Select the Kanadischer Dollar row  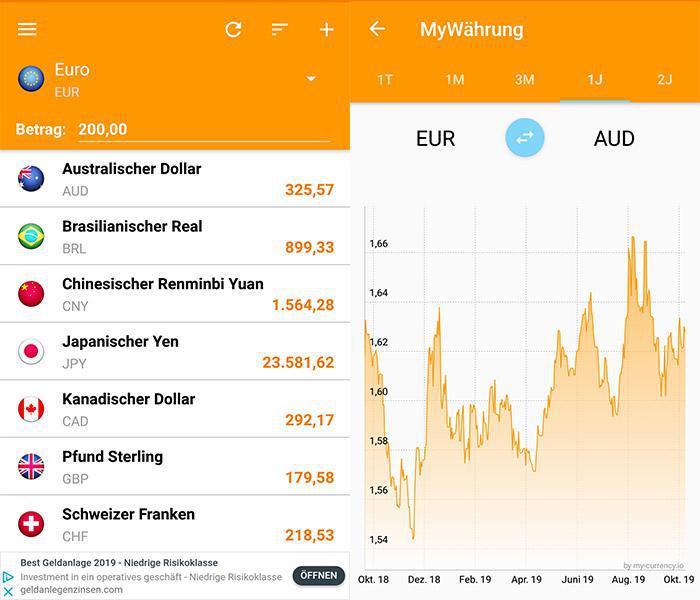[175, 409]
